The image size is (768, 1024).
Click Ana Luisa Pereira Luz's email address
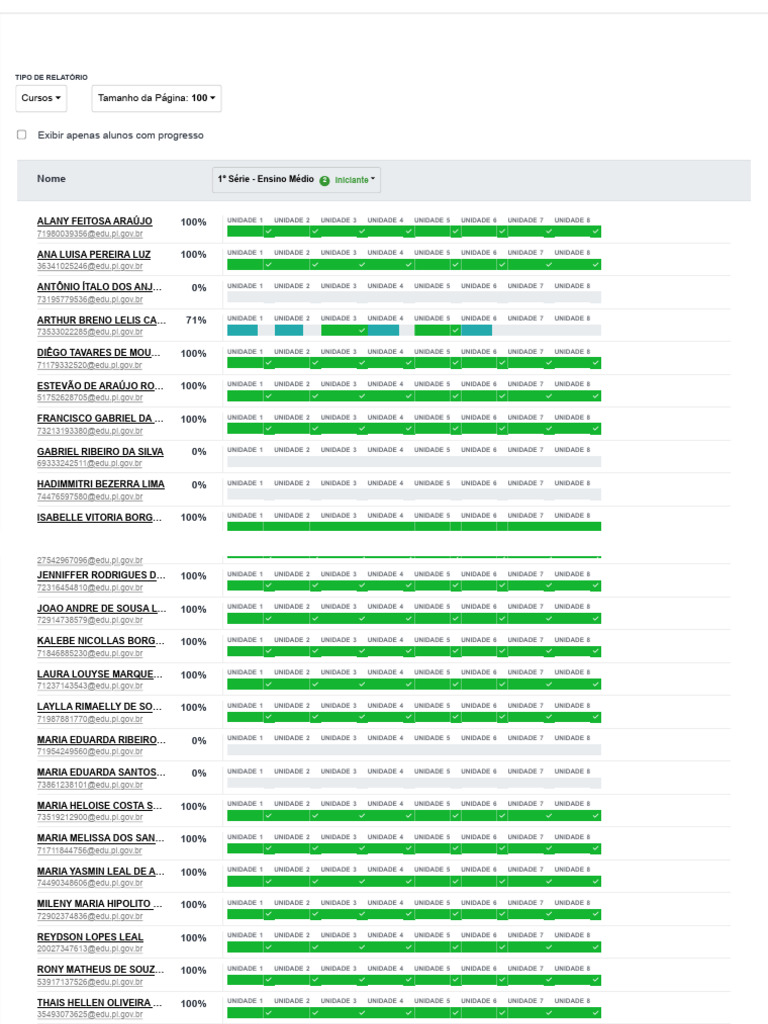(x=89, y=267)
